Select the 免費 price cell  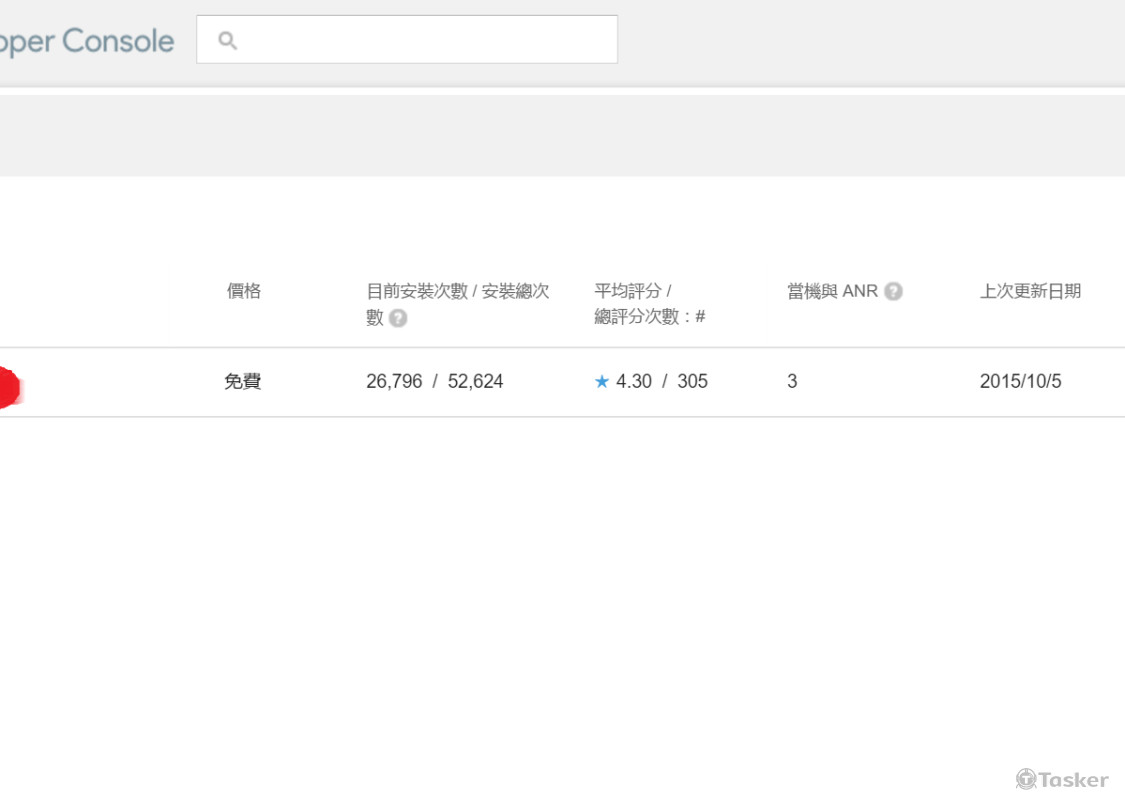(x=242, y=381)
